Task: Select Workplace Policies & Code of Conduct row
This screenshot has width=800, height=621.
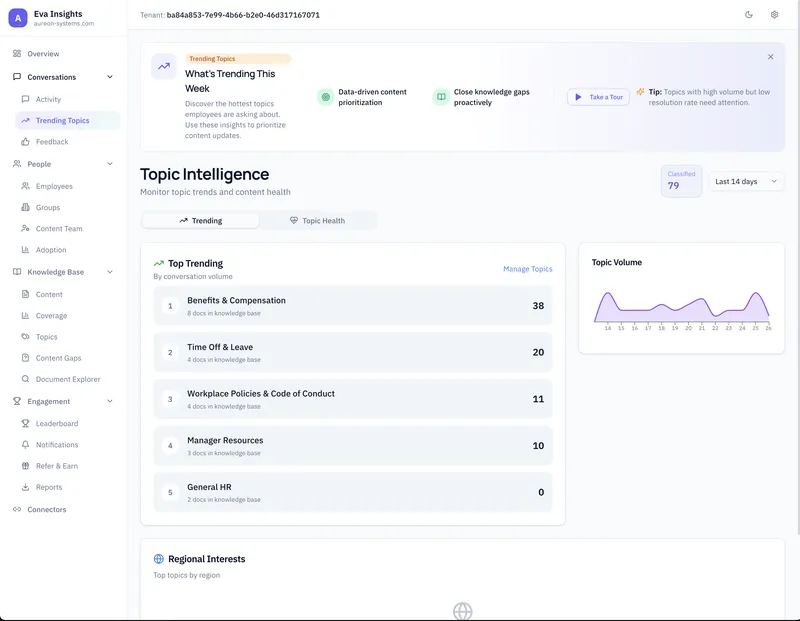Action: (x=353, y=399)
